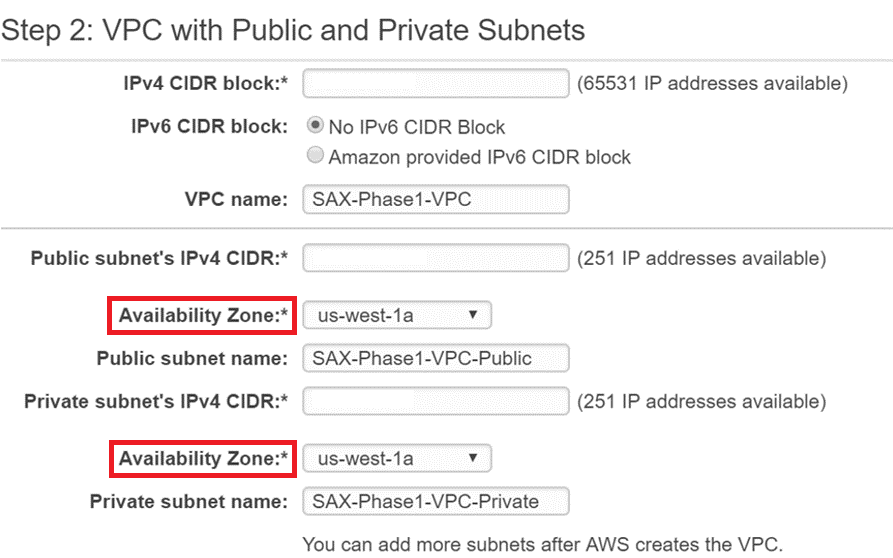
Task: Choose Amazon provided IPv6 CIDR block
Action: [316, 156]
